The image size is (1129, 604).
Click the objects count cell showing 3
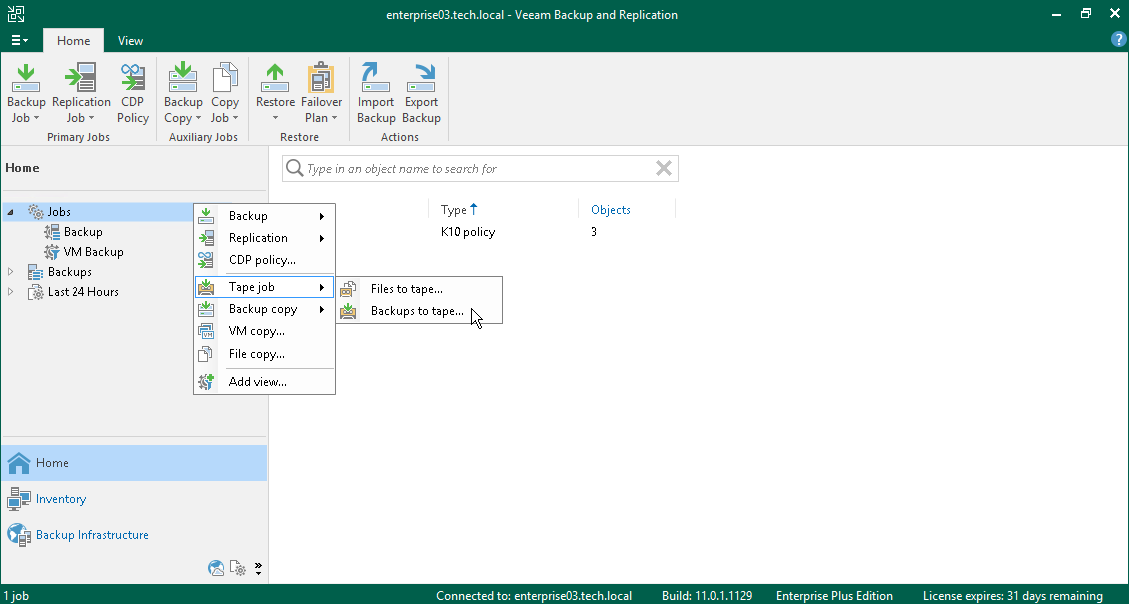[x=594, y=232]
